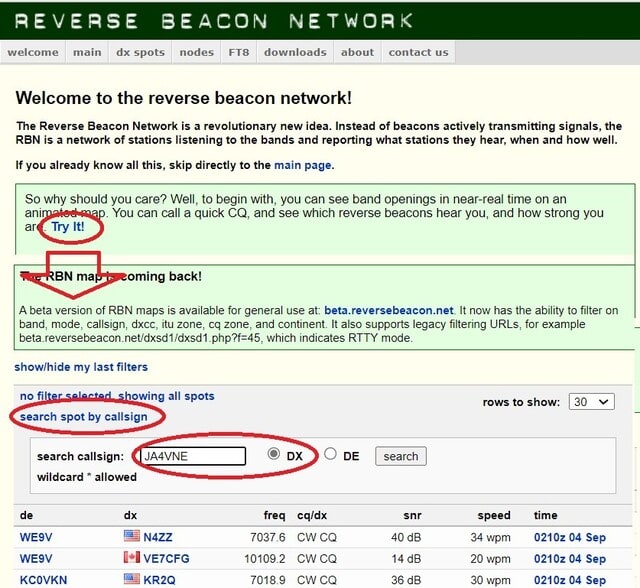This screenshot has width=640, height=588.
Task: Click the time link in the N4ZZ row
Action: (x=570, y=537)
